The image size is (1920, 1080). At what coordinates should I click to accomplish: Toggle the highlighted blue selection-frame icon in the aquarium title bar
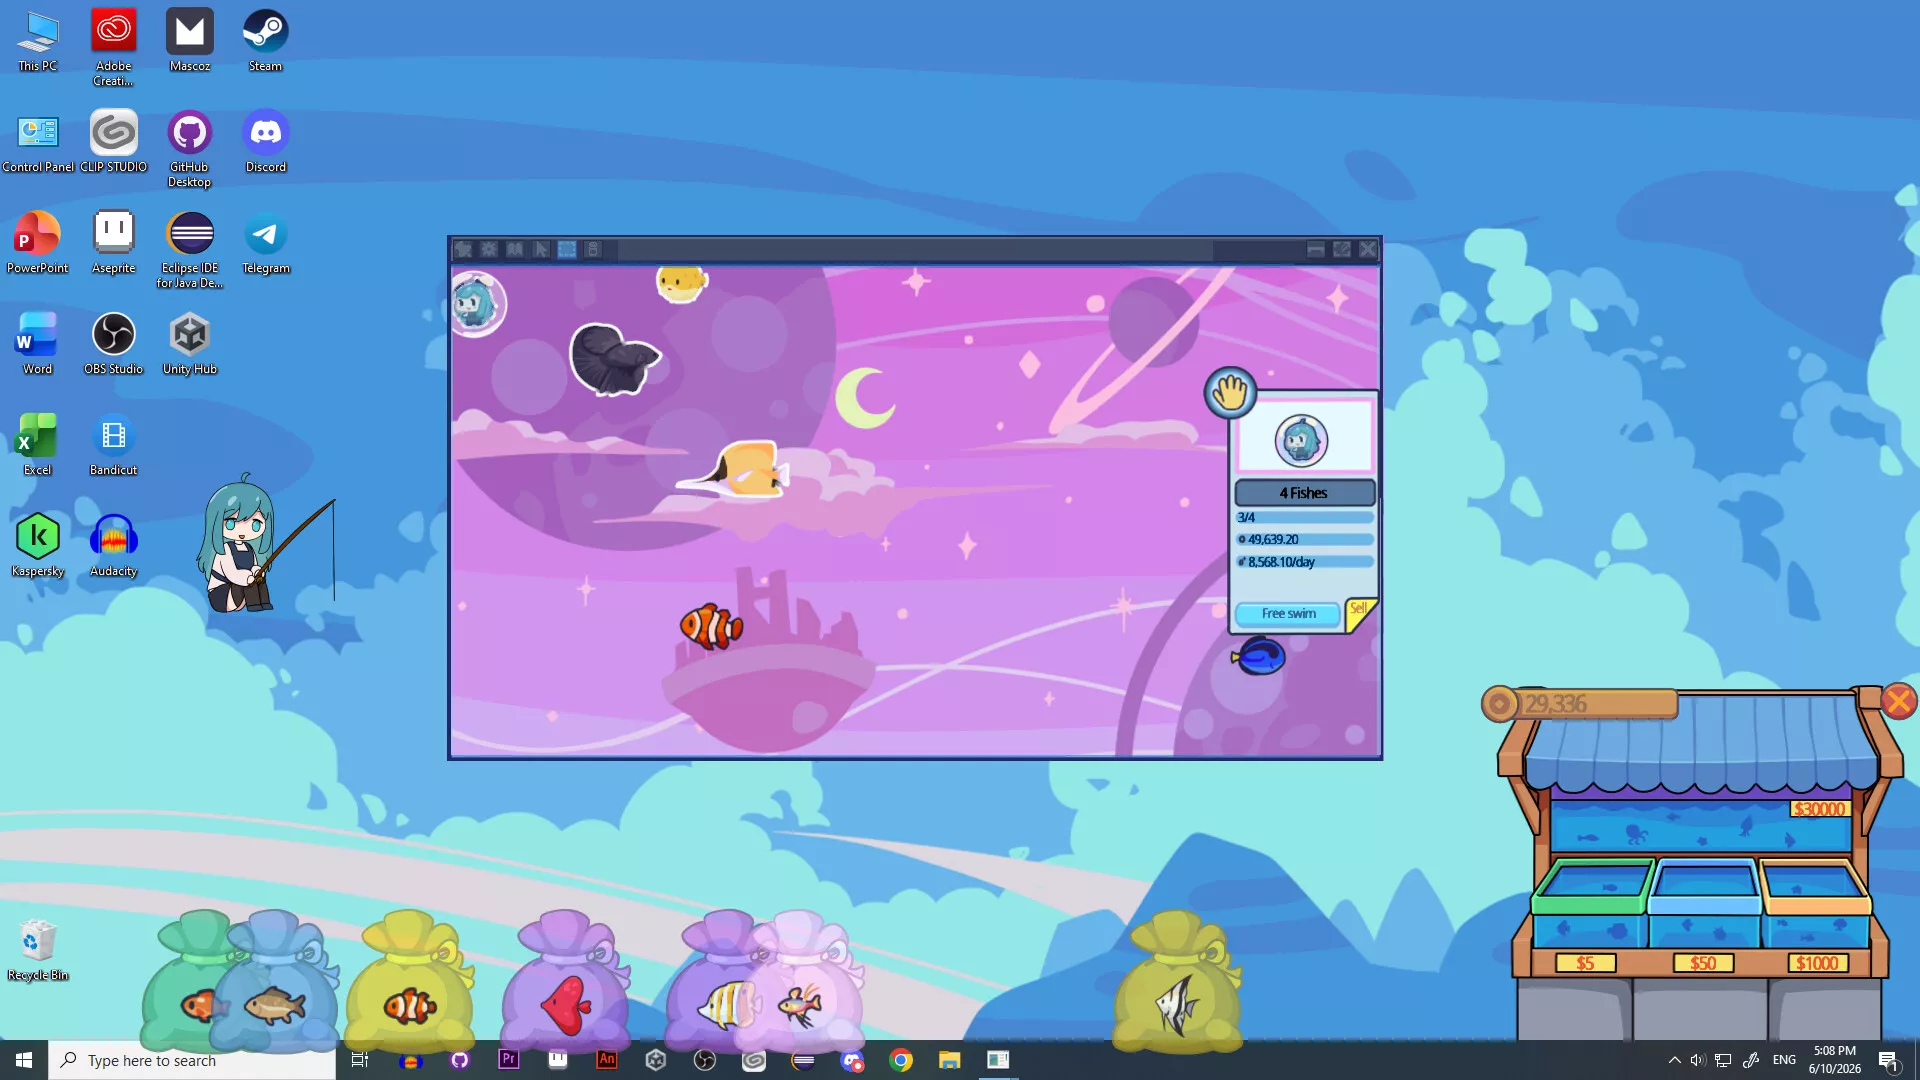pyautogui.click(x=567, y=249)
